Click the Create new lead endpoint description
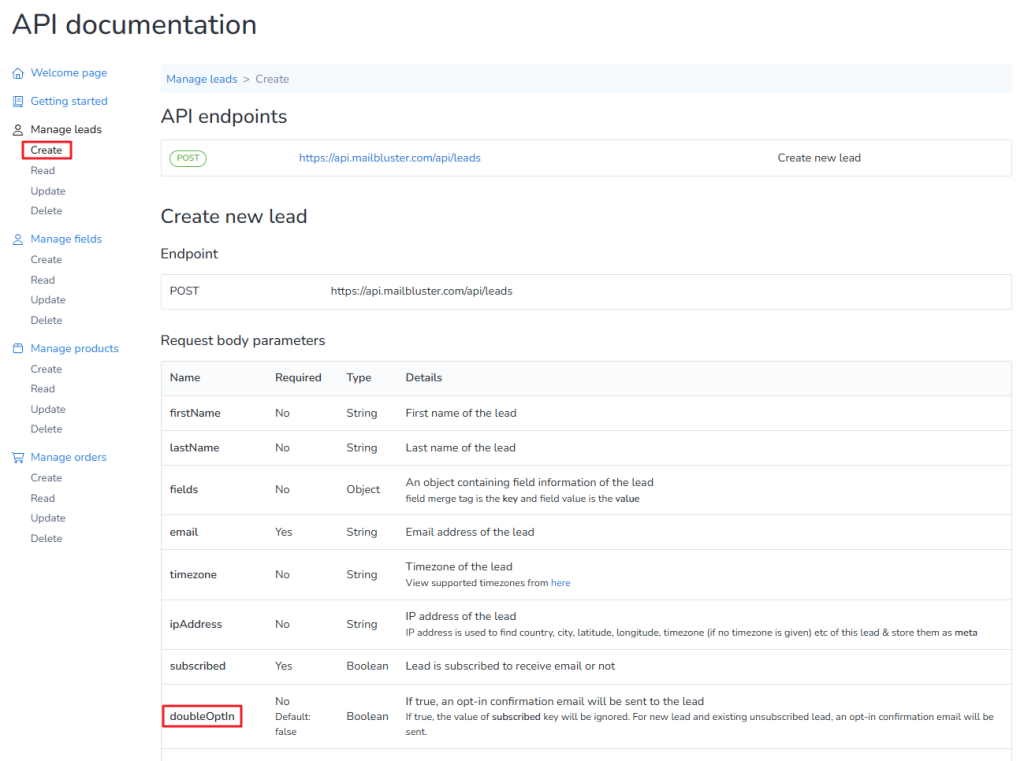The height and width of the screenshot is (761, 1024). (819, 157)
